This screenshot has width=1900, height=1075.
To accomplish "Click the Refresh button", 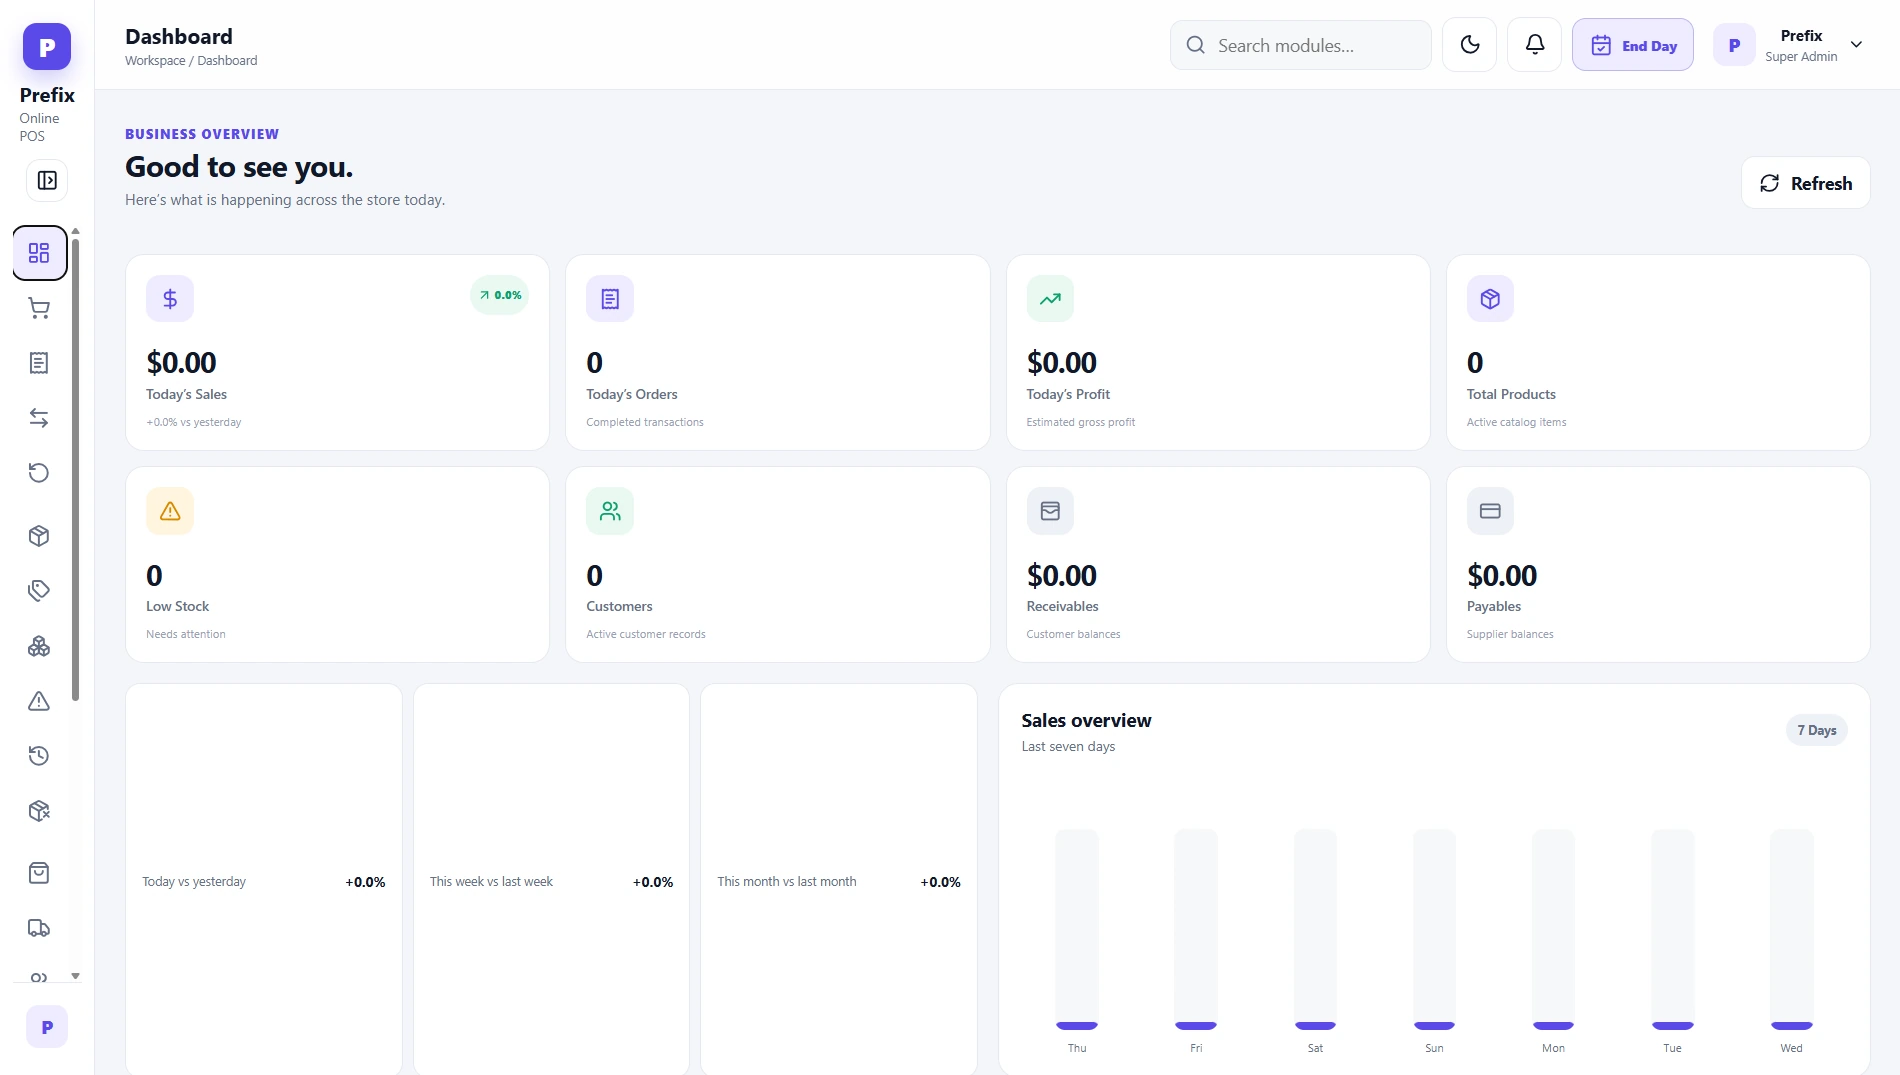I will (1805, 183).
